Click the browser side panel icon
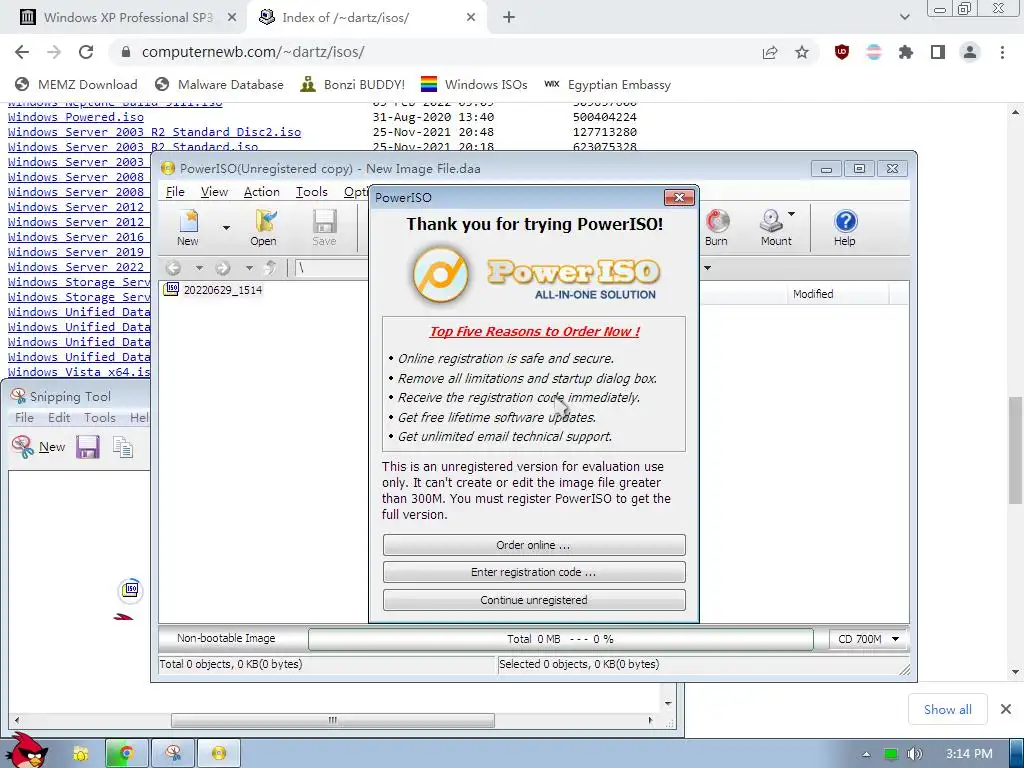 click(938, 52)
